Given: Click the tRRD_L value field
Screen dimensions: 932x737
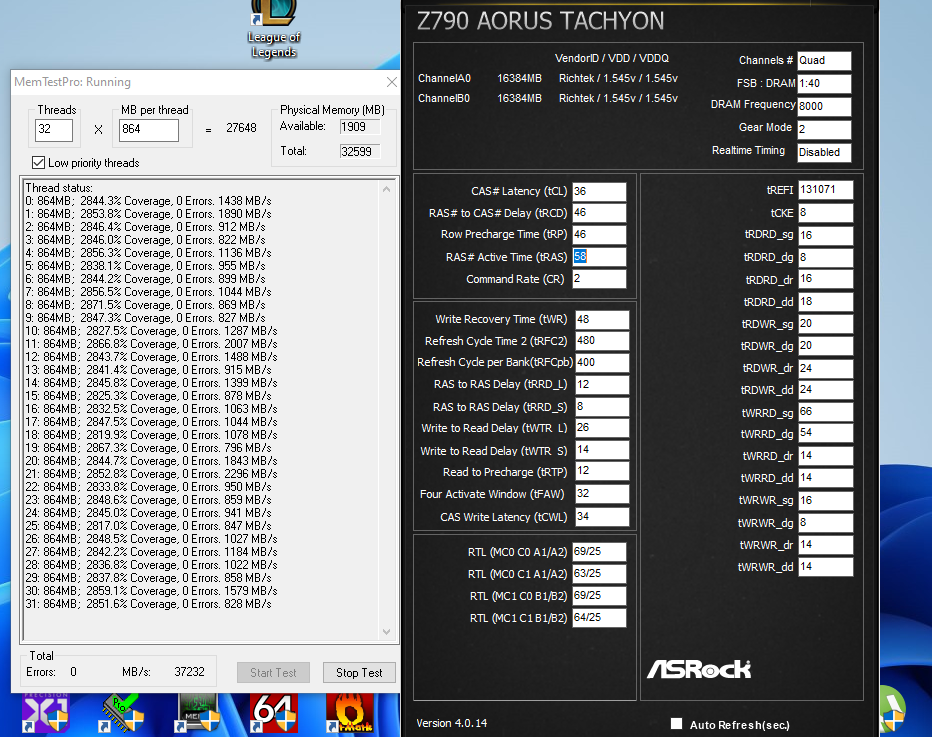Looking at the screenshot, I should (602, 385).
